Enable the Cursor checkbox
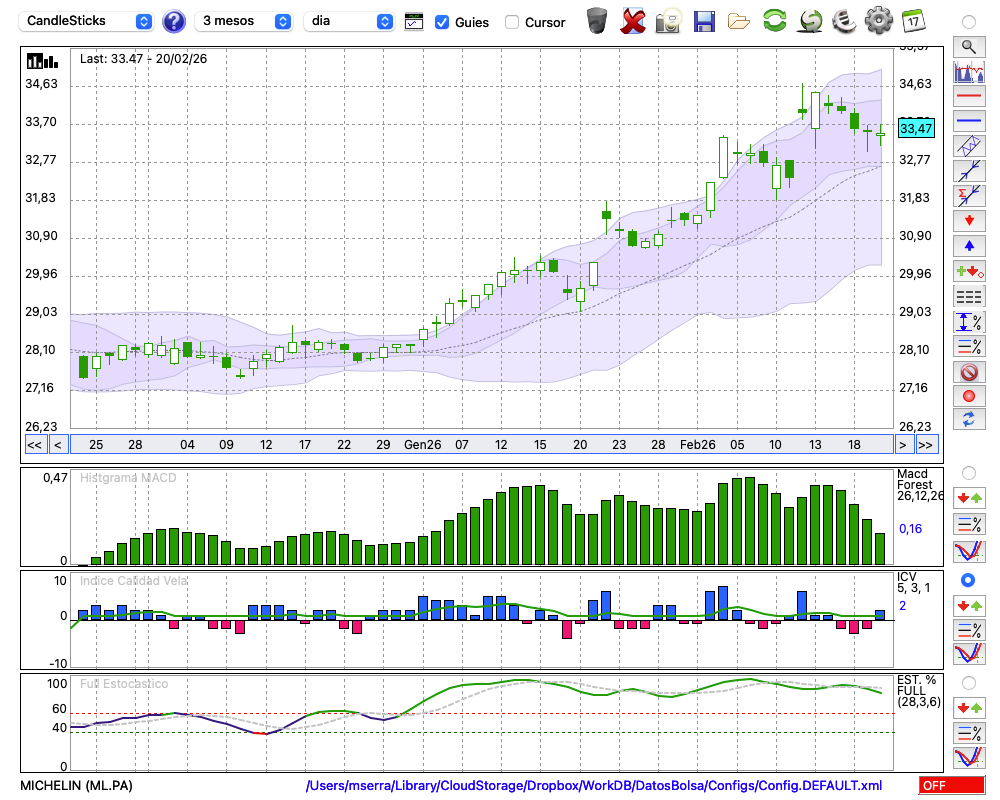Screen dimensions: 1000x800 512,22
